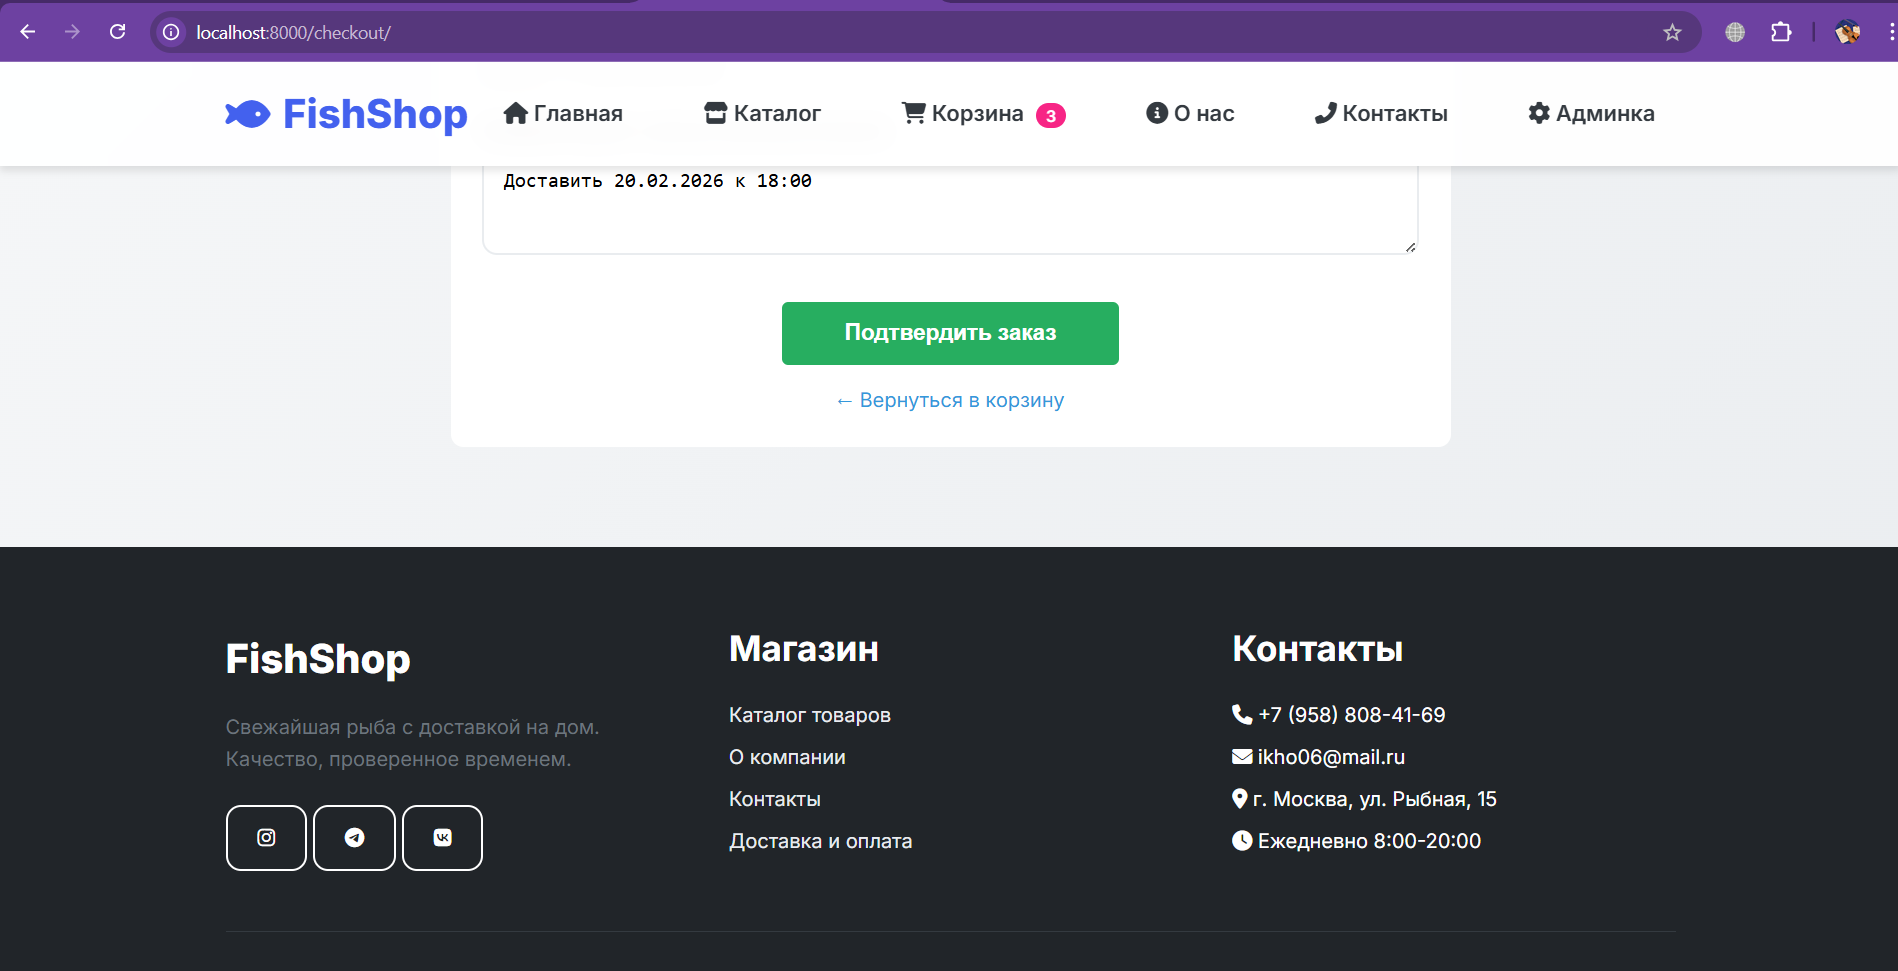
Task: Click the envelope icon beside ikho06@mail.ru
Action: 1241,756
